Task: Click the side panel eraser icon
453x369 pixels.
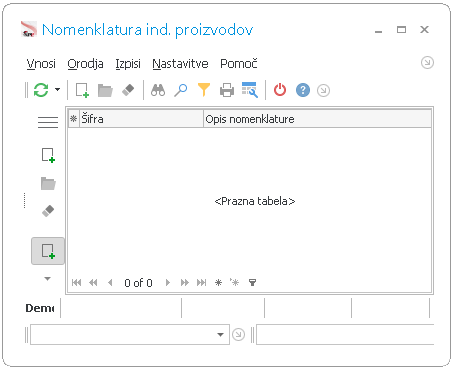Action: coord(48,211)
